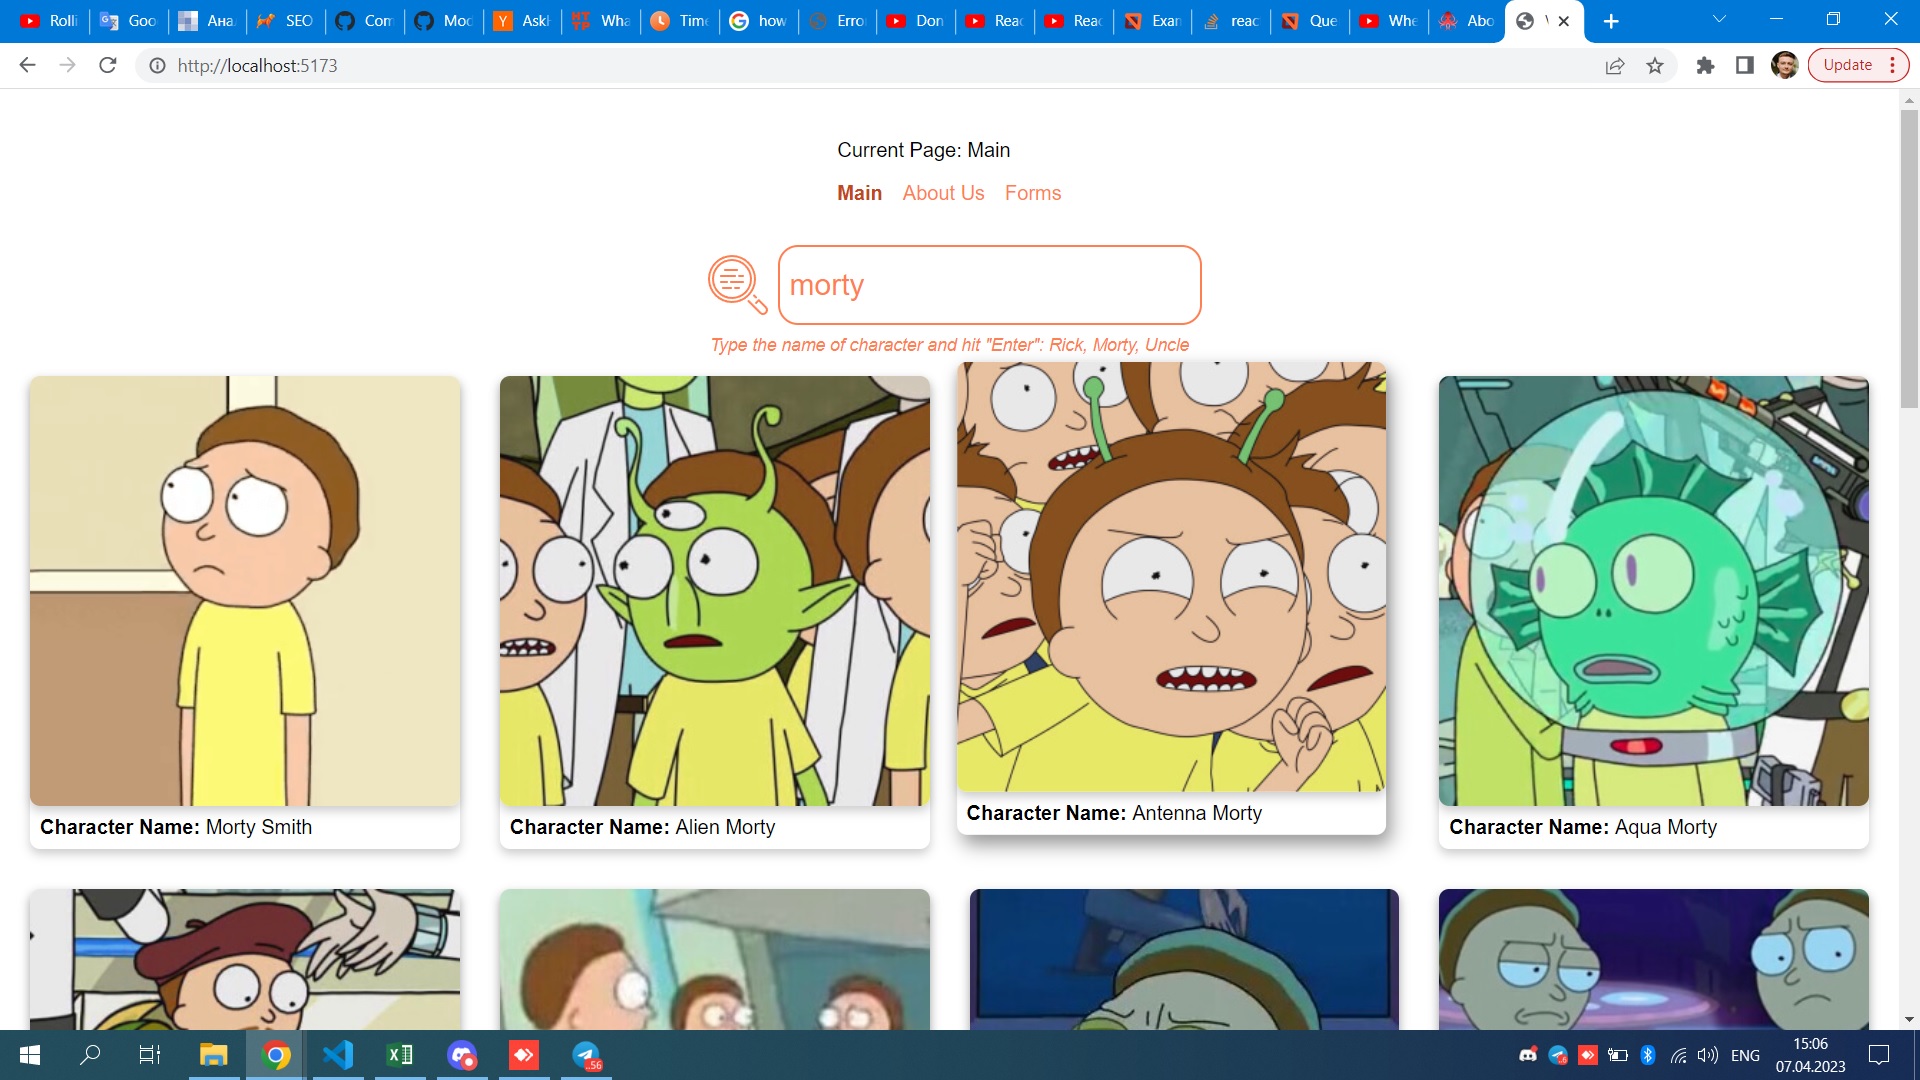The image size is (1920, 1080).
Task: Open Chrome Update menu button
Action: (1858, 66)
